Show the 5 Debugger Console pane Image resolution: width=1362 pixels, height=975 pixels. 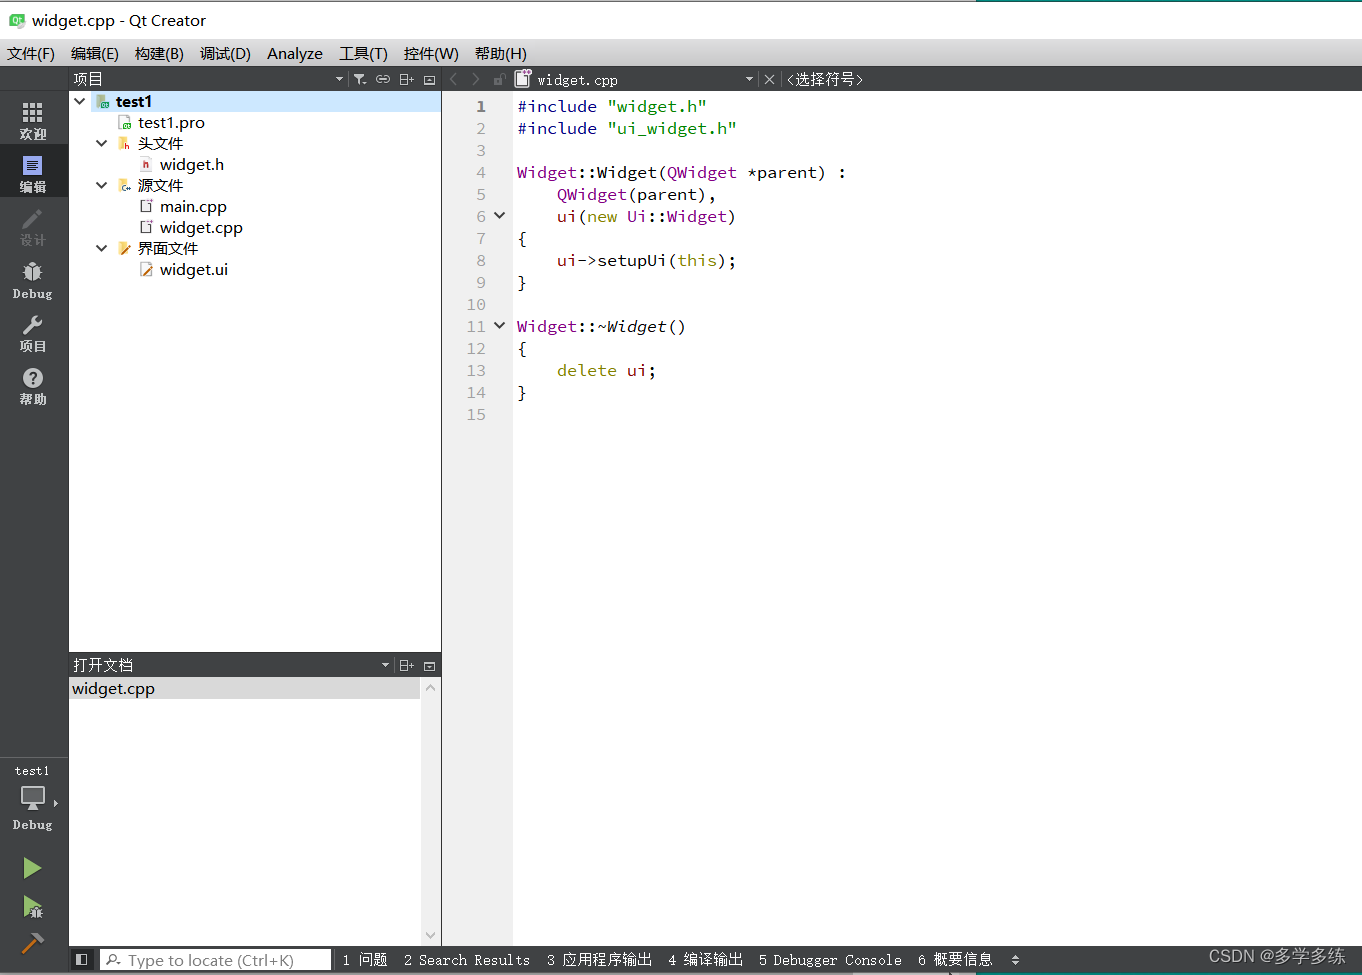(x=830, y=960)
